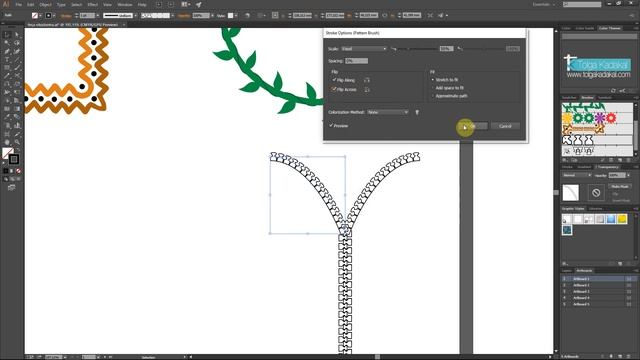
Task: Switch to the Transparency tab
Action: [608, 167]
